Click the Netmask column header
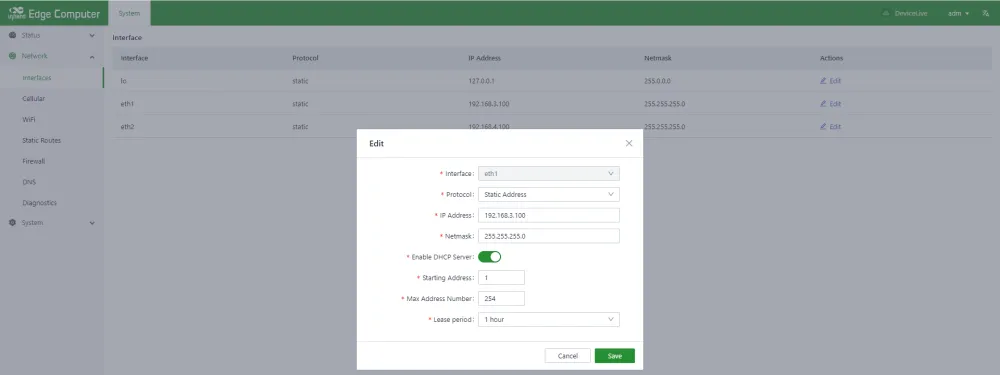This screenshot has height=375, width=1000. pyautogui.click(x=658, y=58)
